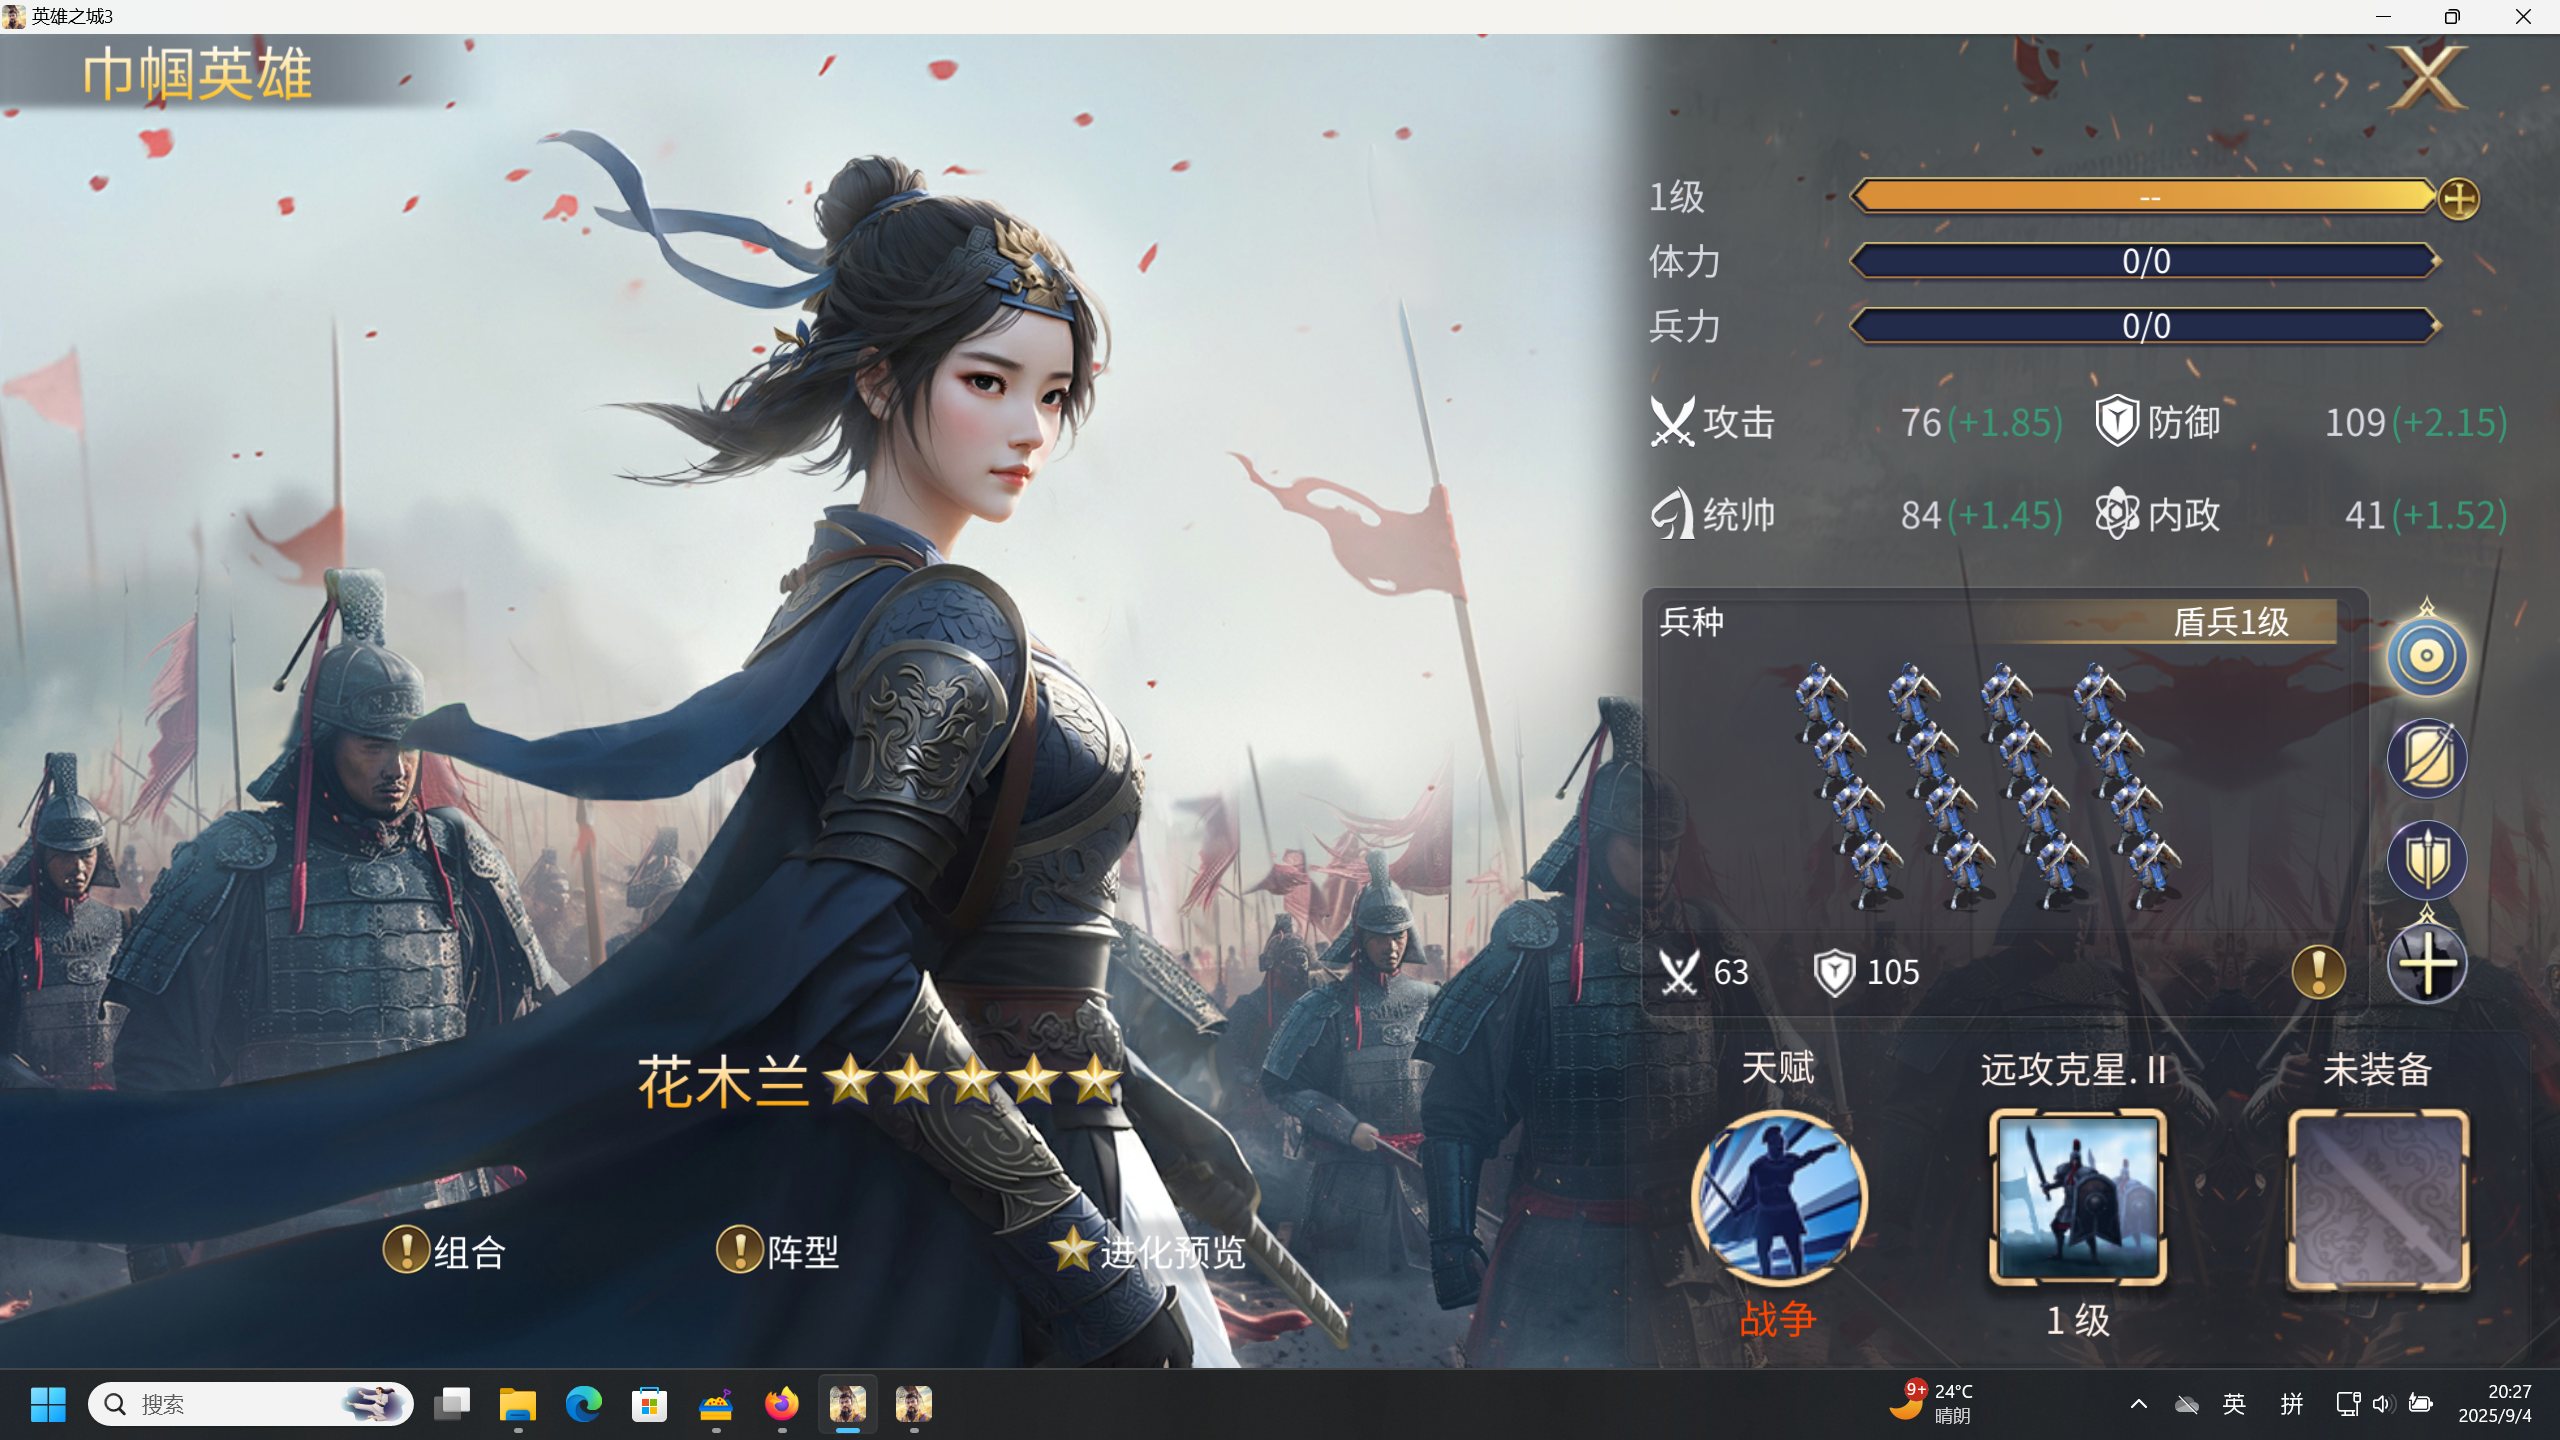Close the hero panel with the golden X
Screen dimensions: 2560x1440
2427,78
